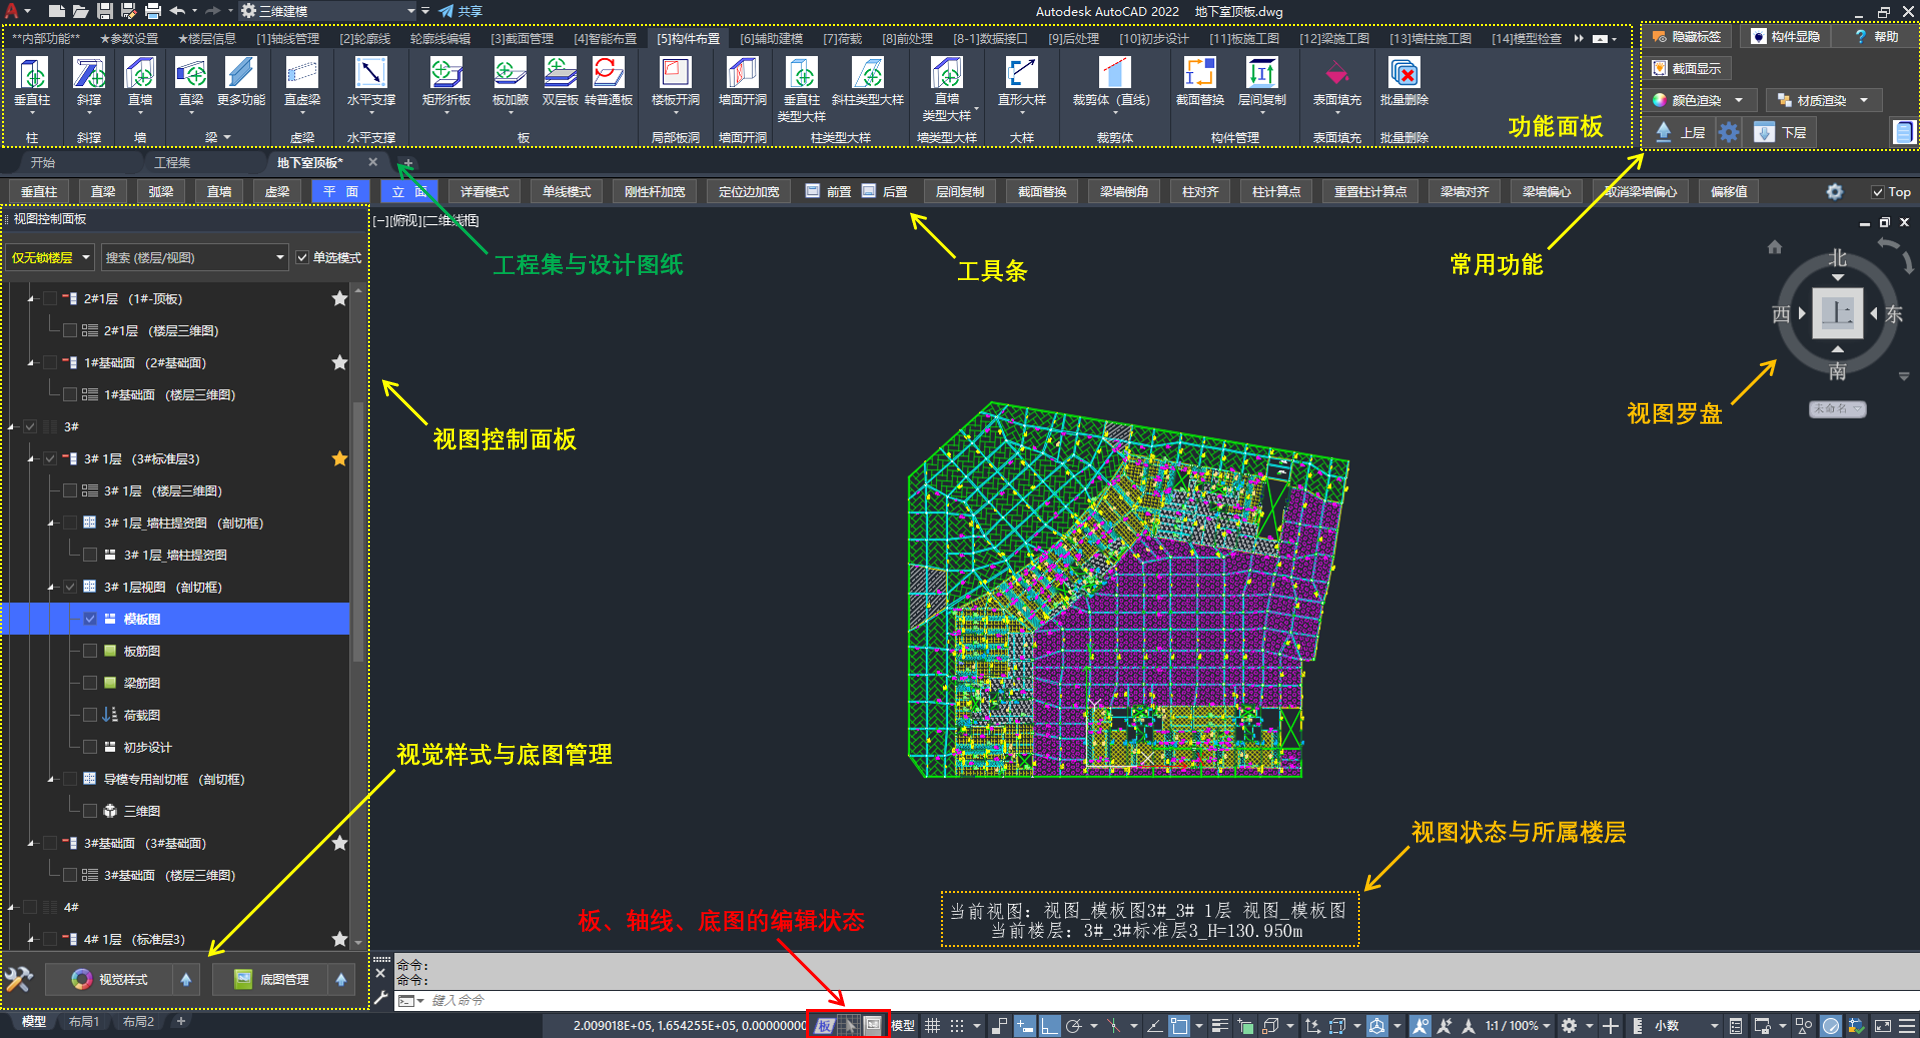Image resolution: width=1920 pixels, height=1038 pixels.
Task: Click the 斜梁 inclined beam icon
Action: pos(89,75)
